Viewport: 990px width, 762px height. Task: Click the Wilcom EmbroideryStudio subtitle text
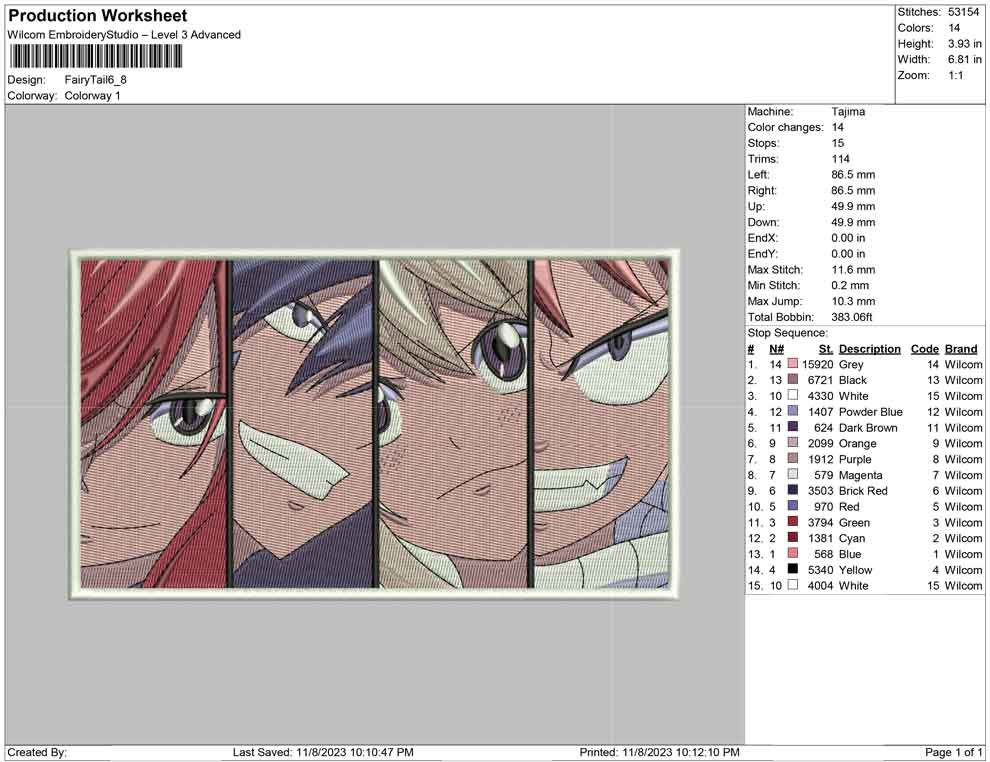click(x=124, y=35)
